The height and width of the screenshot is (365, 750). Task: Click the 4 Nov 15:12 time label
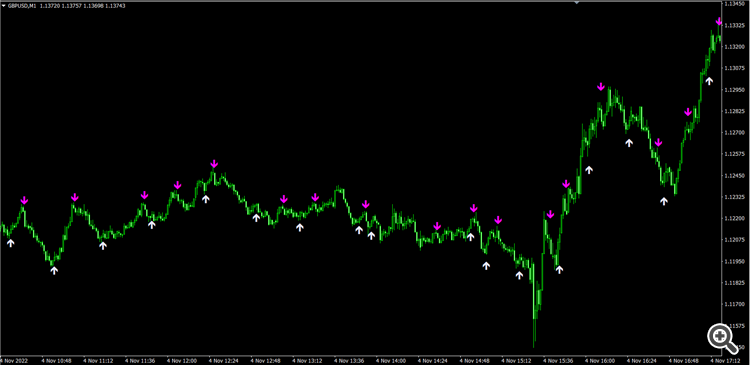(517, 361)
